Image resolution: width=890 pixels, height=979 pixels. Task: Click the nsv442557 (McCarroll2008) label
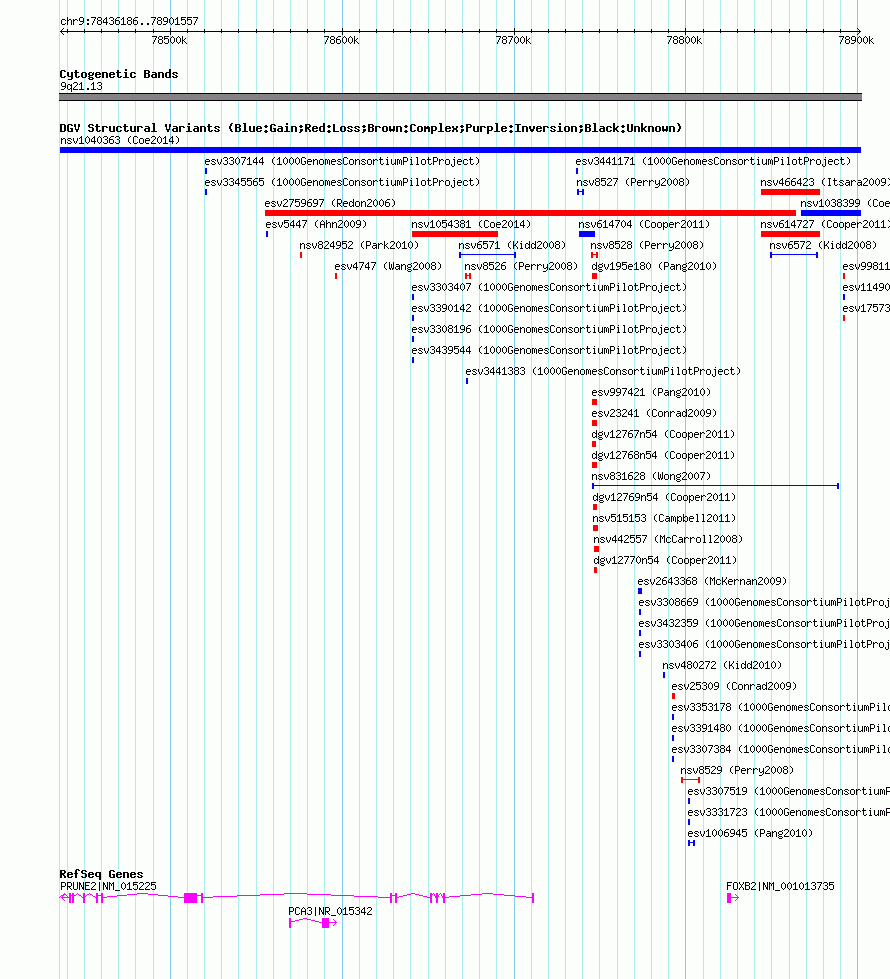pyautogui.click(x=668, y=539)
